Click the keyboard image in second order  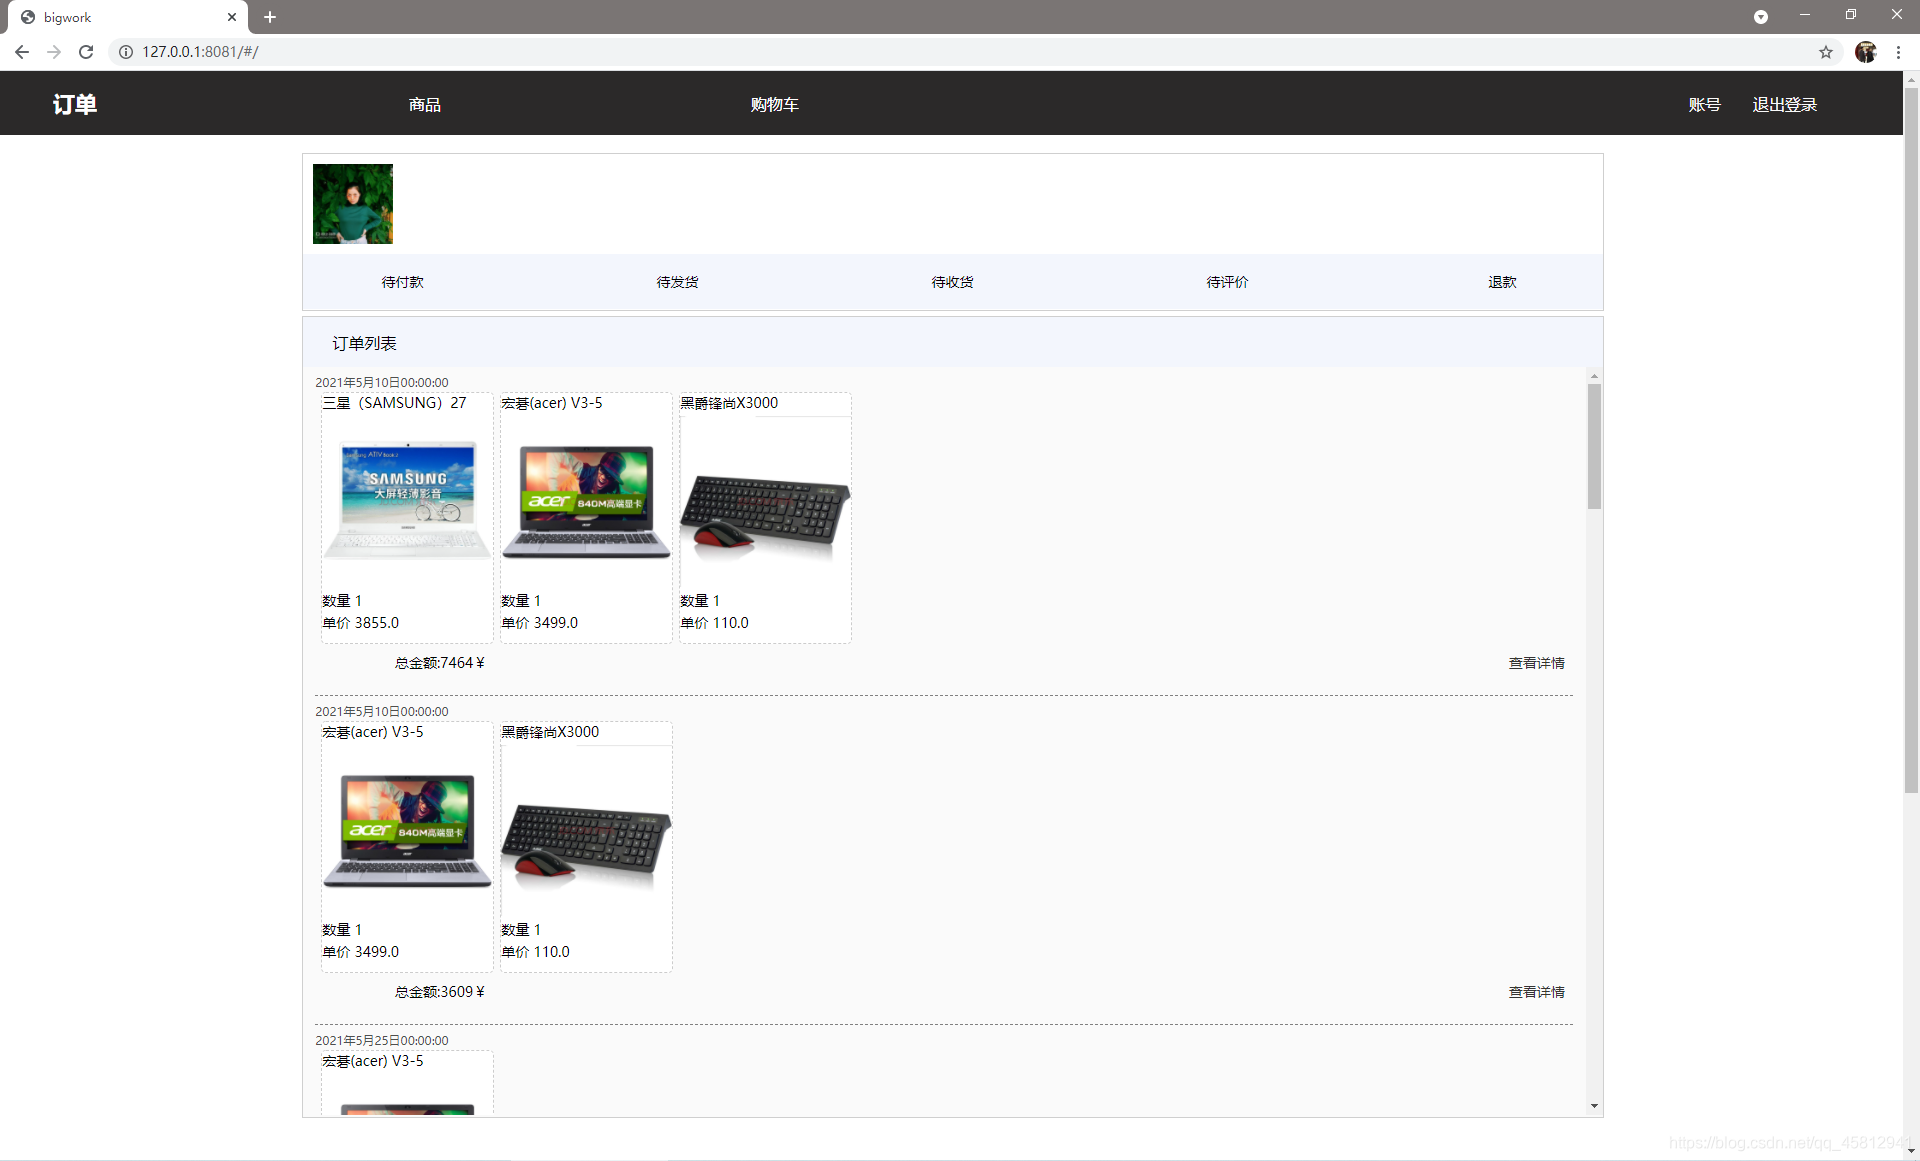tap(586, 829)
